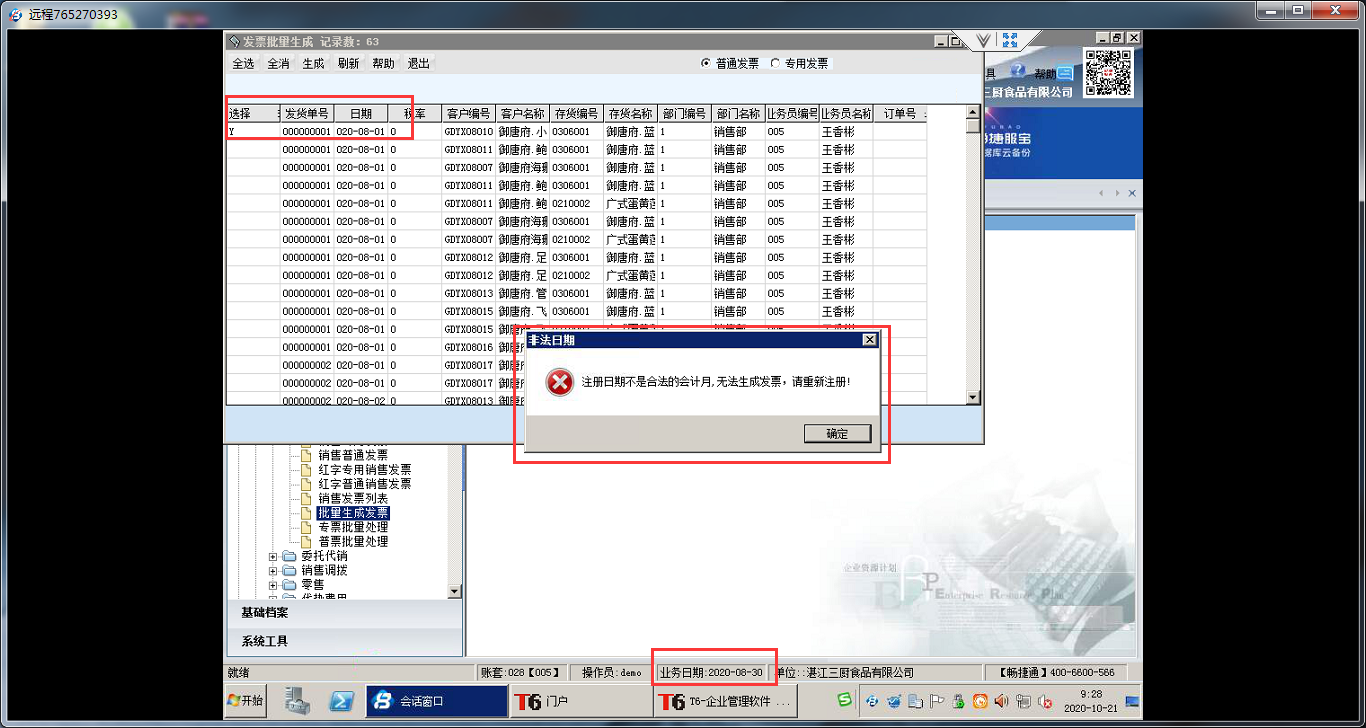This screenshot has width=1366, height=728.
Task: Expand the 零售 tree node
Action: coord(274,584)
